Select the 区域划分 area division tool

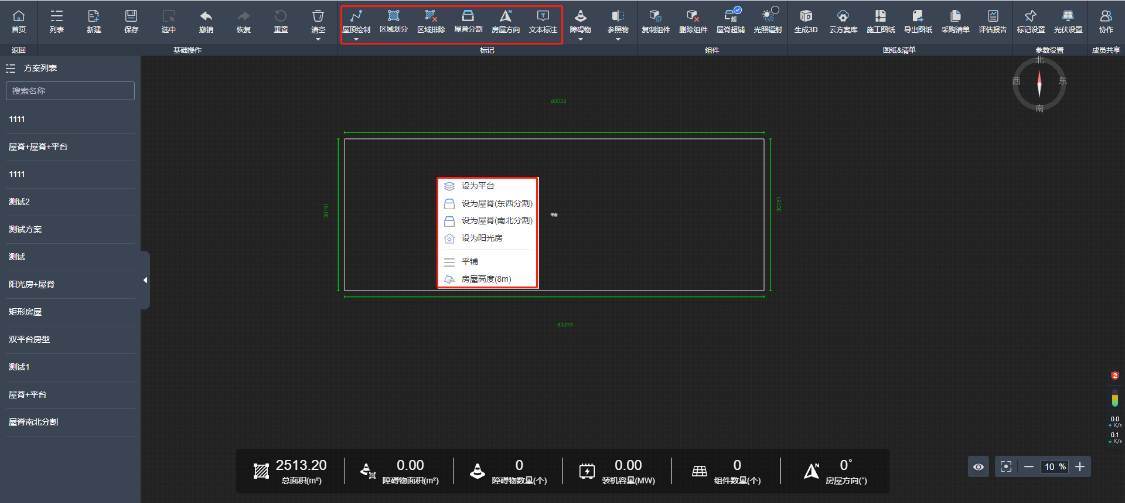pyautogui.click(x=393, y=22)
